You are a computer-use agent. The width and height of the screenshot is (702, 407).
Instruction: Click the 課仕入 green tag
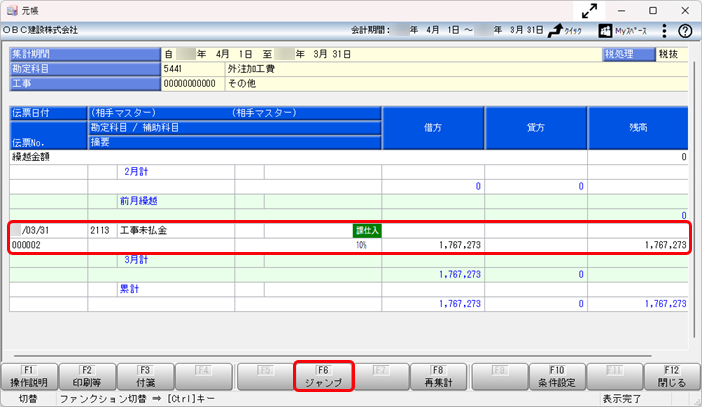pos(367,231)
